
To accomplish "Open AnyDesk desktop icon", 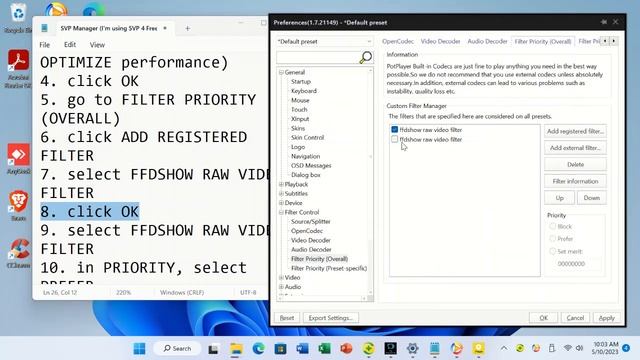I will 18,159.
